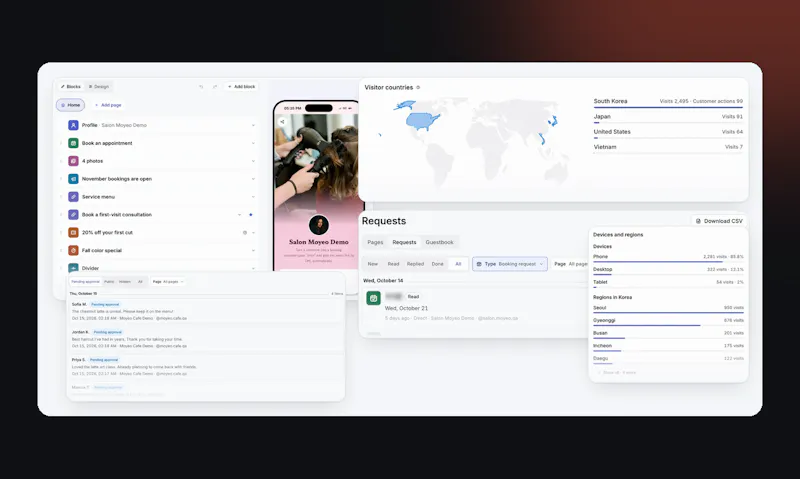Screen dimensions: 800x479
Task: Expand the 'Book an appointment' block
Action: [x=253, y=143]
